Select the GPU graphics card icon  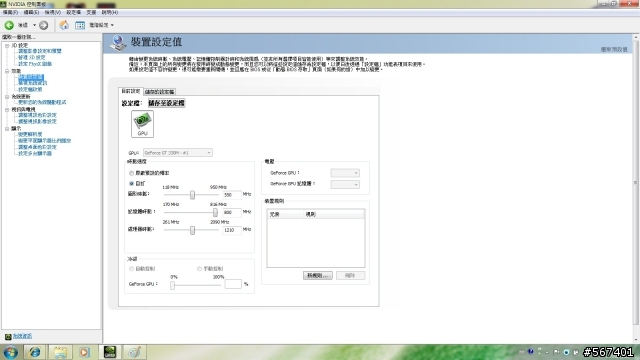tap(142, 124)
